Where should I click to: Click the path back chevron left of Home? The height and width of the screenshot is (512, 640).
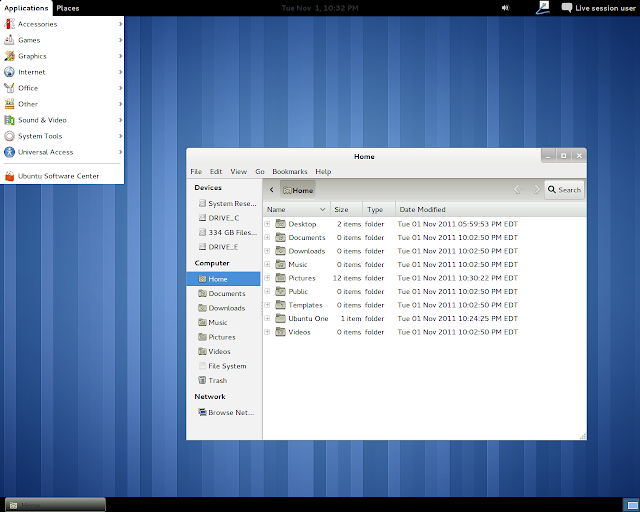(271, 190)
